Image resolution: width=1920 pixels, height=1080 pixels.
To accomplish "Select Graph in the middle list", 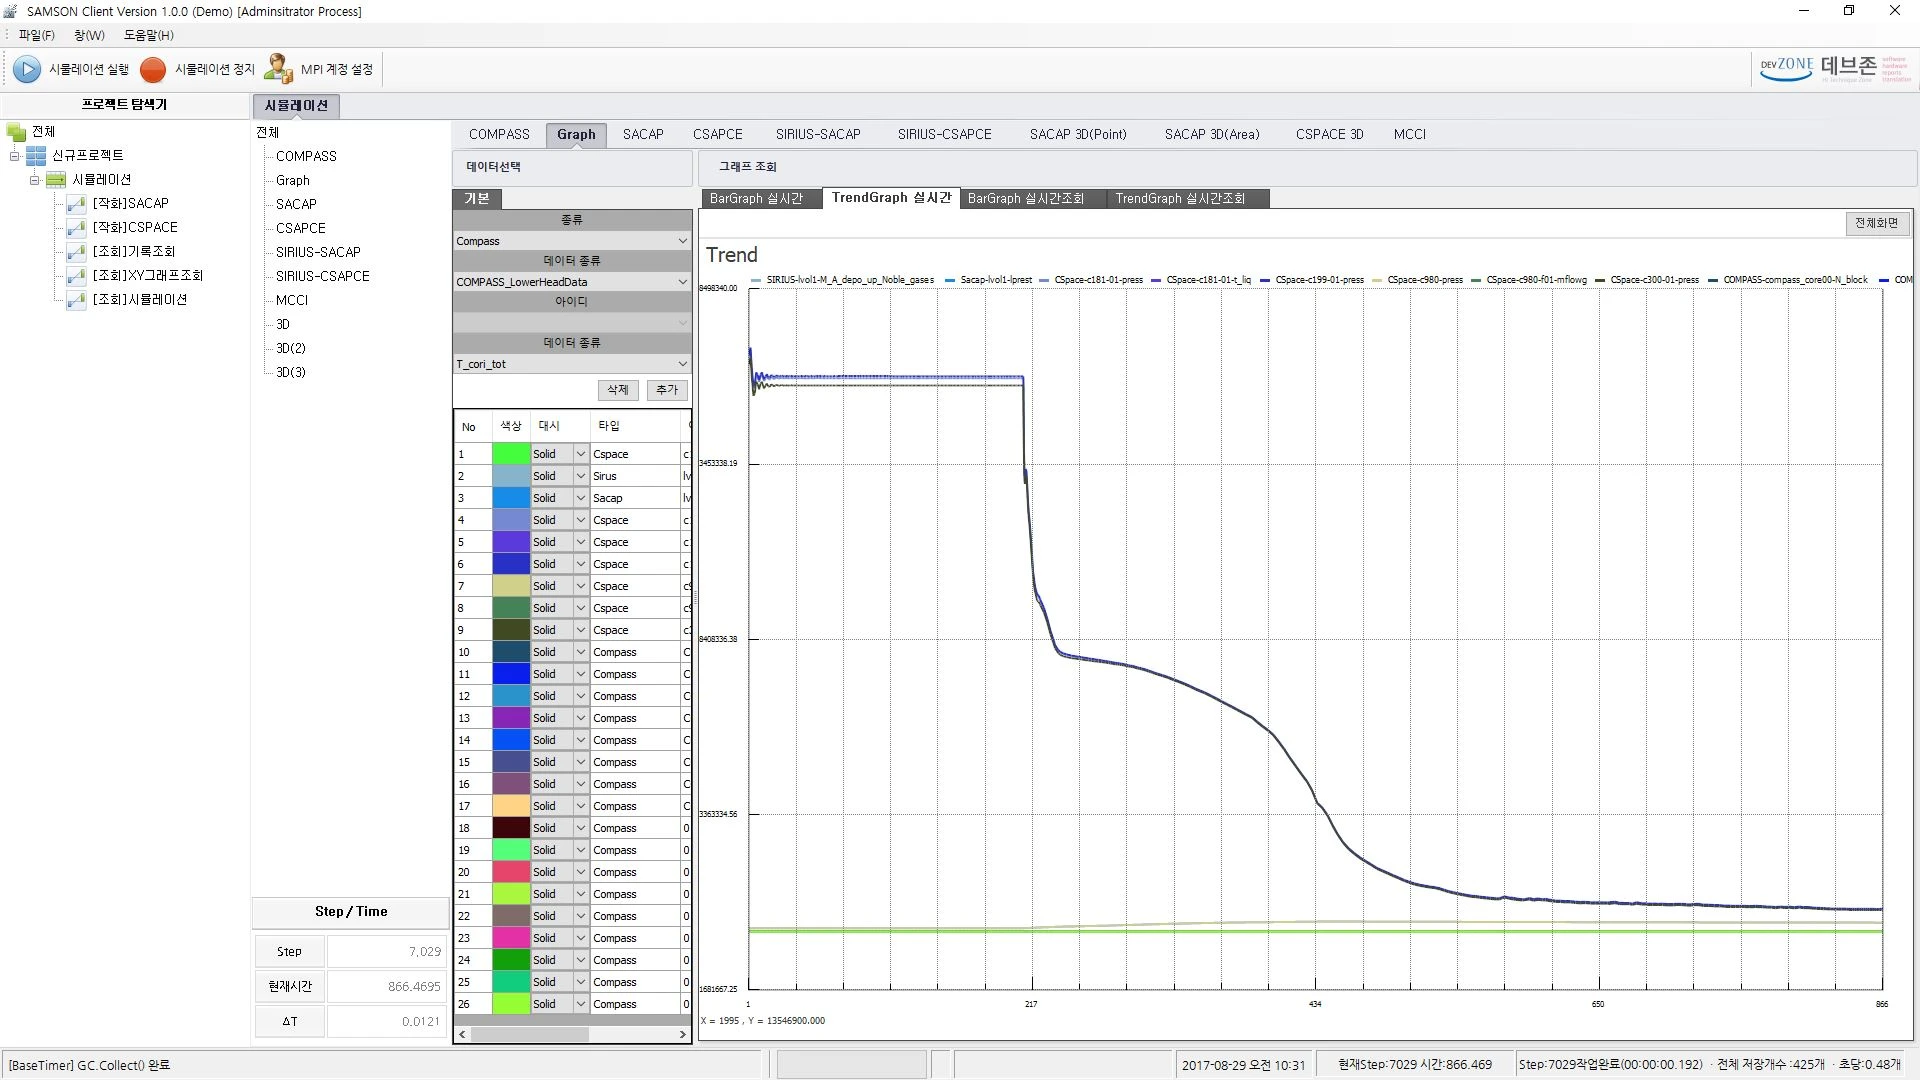I will (293, 180).
